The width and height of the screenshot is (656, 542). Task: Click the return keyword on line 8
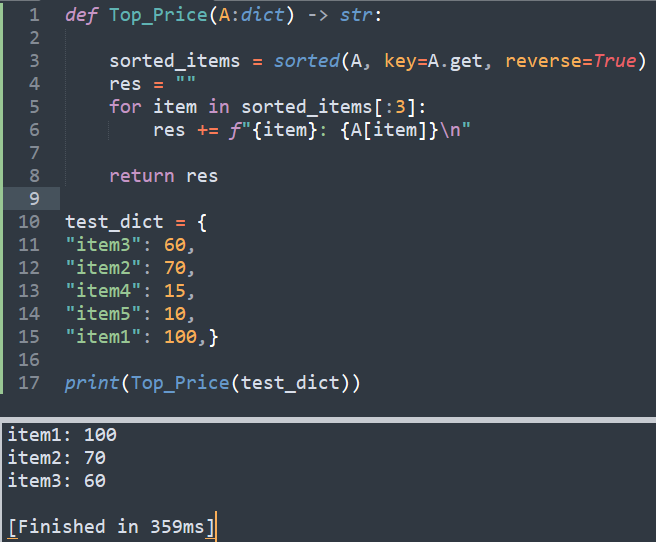click(x=142, y=176)
